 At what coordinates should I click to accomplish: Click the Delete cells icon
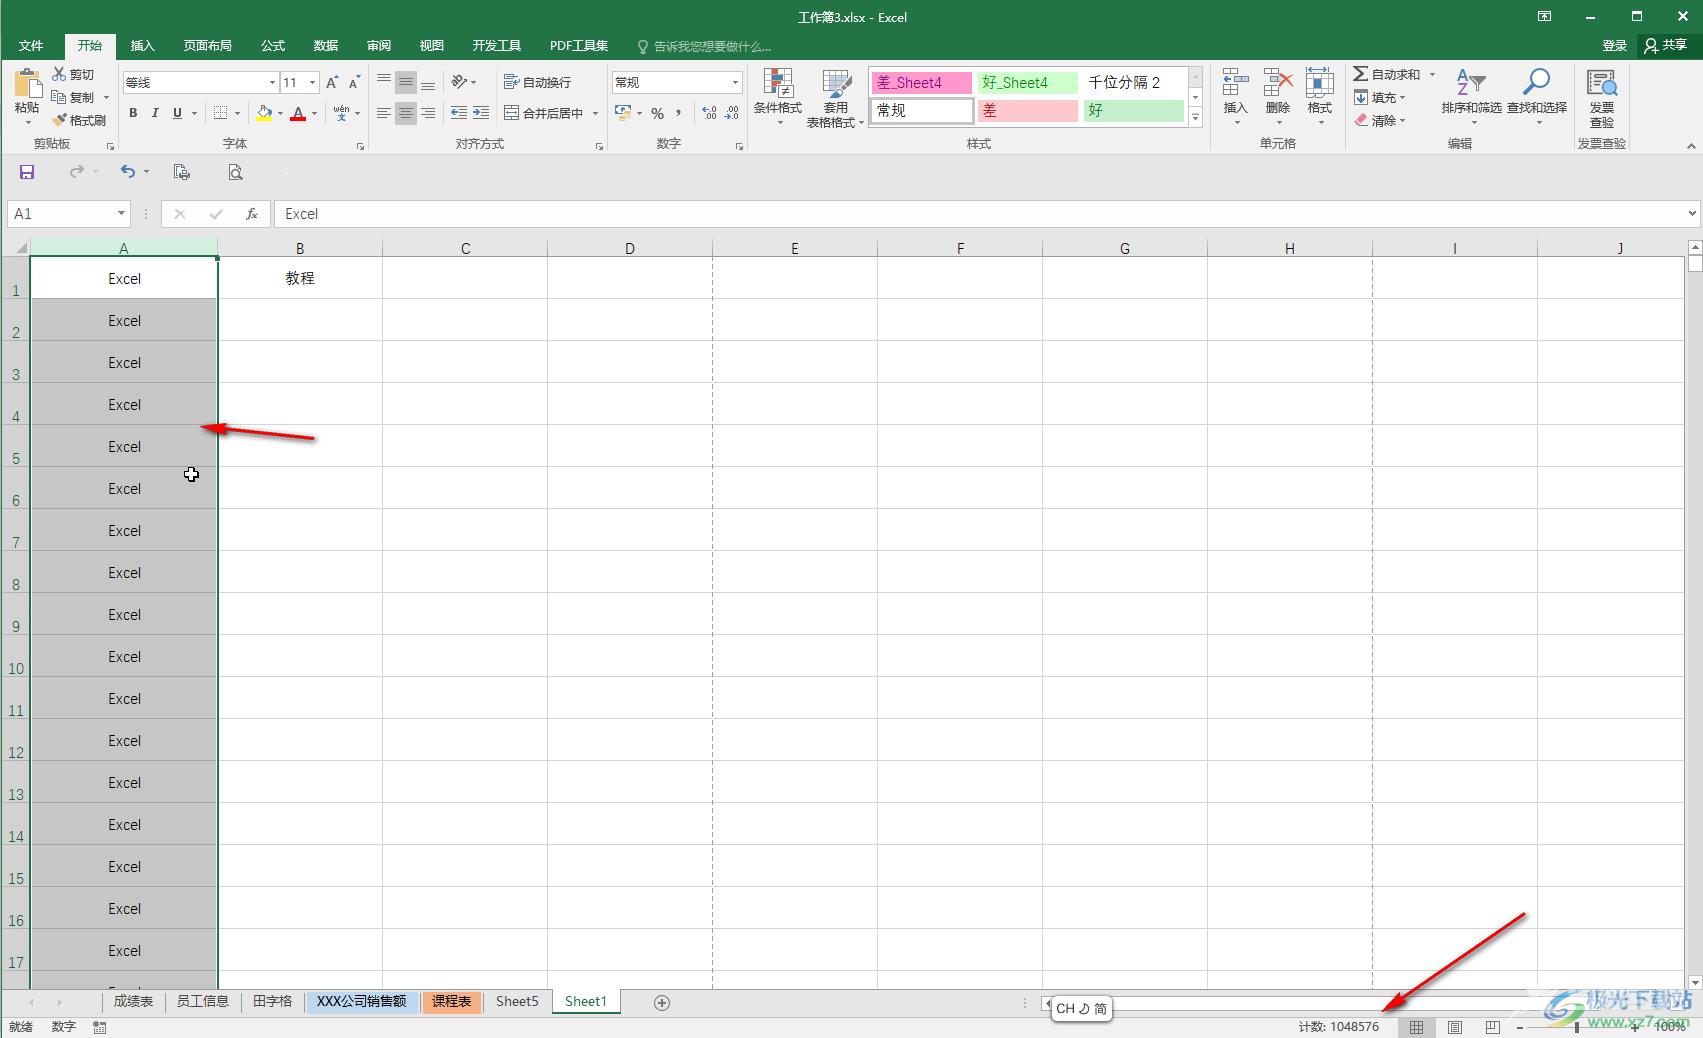pyautogui.click(x=1277, y=83)
